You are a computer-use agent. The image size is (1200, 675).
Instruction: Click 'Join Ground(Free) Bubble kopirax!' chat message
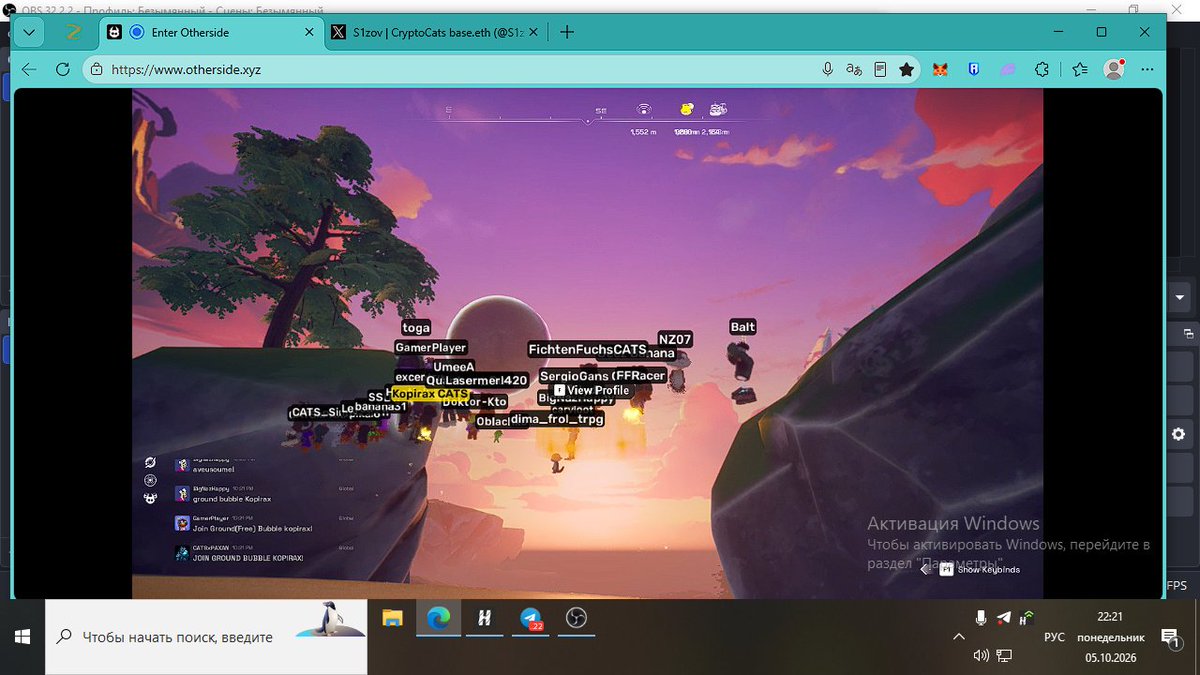tap(251, 528)
